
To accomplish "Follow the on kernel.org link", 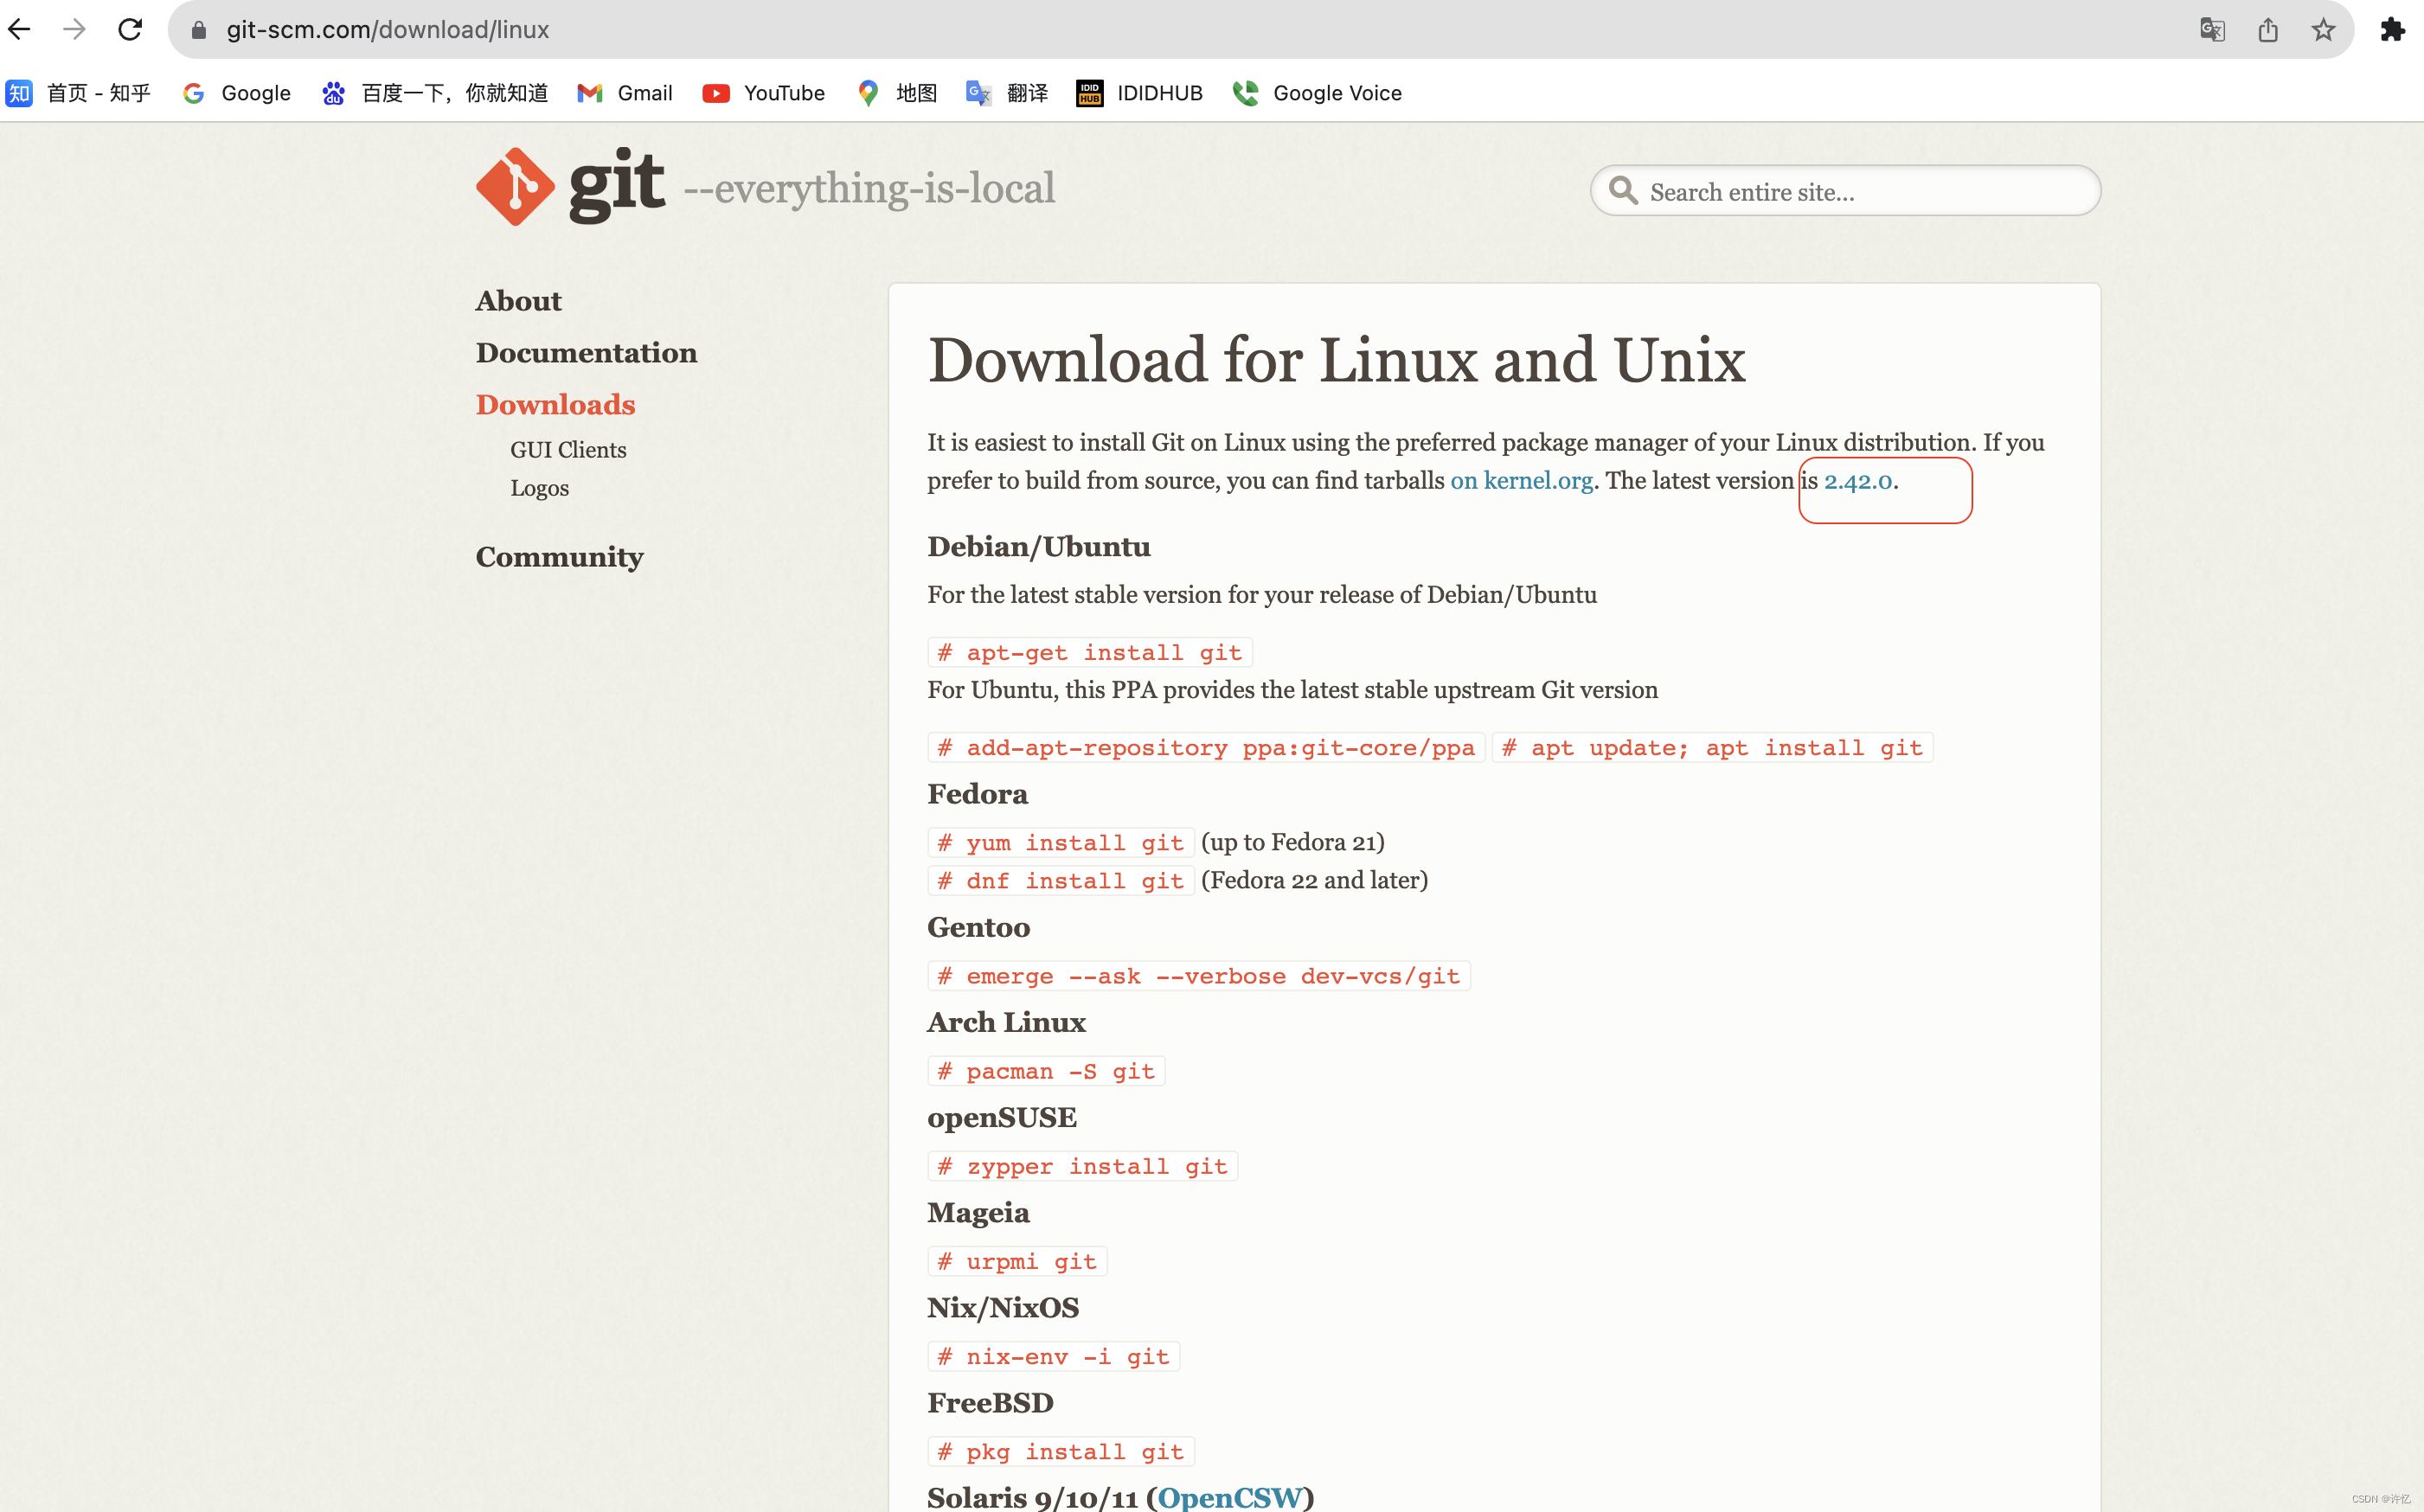I will (x=1521, y=481).
